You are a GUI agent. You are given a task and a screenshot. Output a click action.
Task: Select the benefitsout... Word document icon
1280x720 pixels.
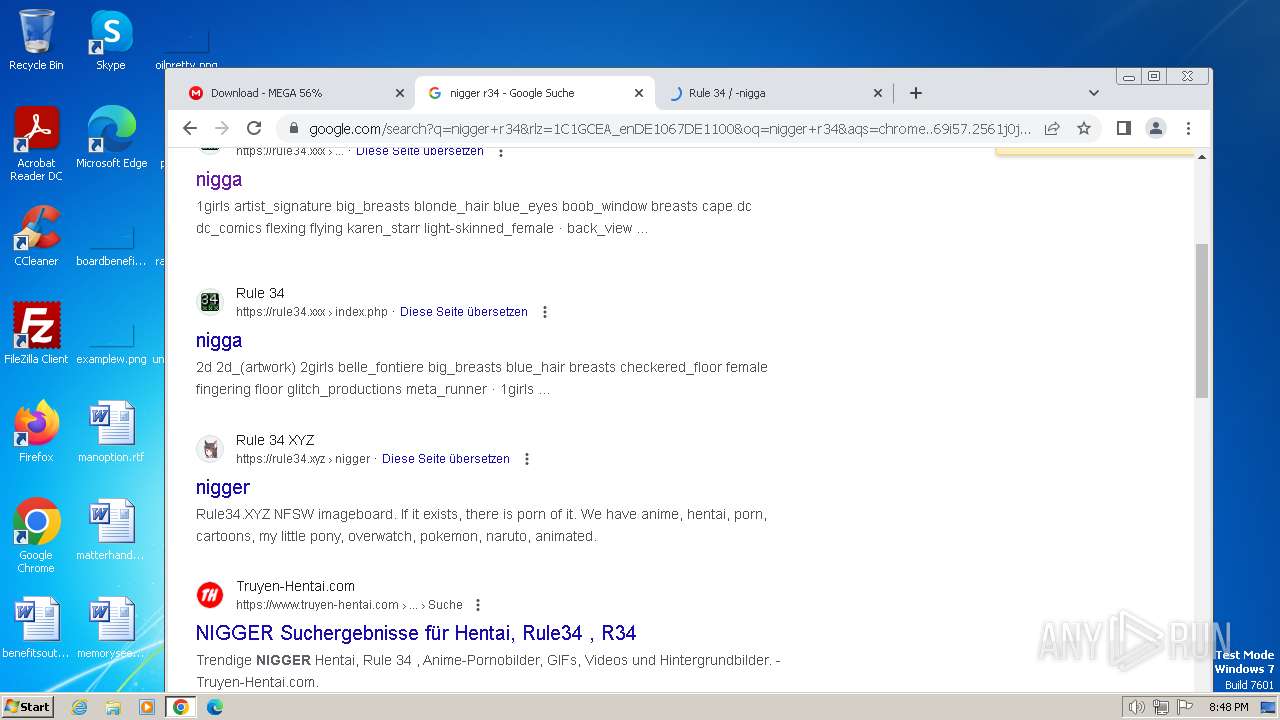[x=36, y=628]
